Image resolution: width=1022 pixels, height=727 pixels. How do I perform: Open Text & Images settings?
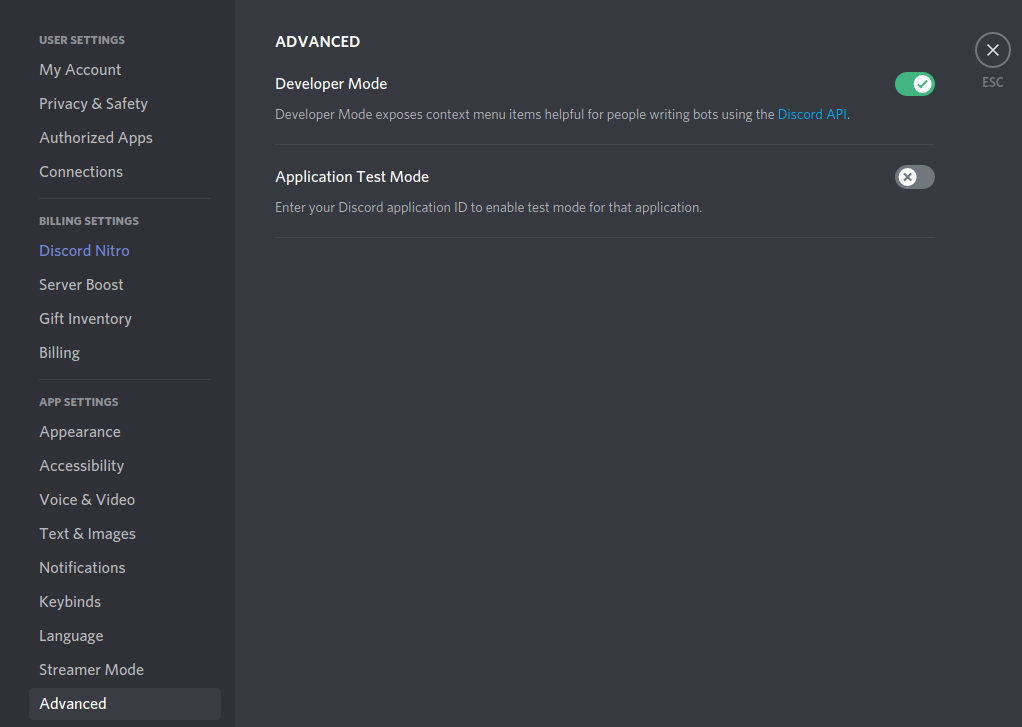tap(87, 533)
